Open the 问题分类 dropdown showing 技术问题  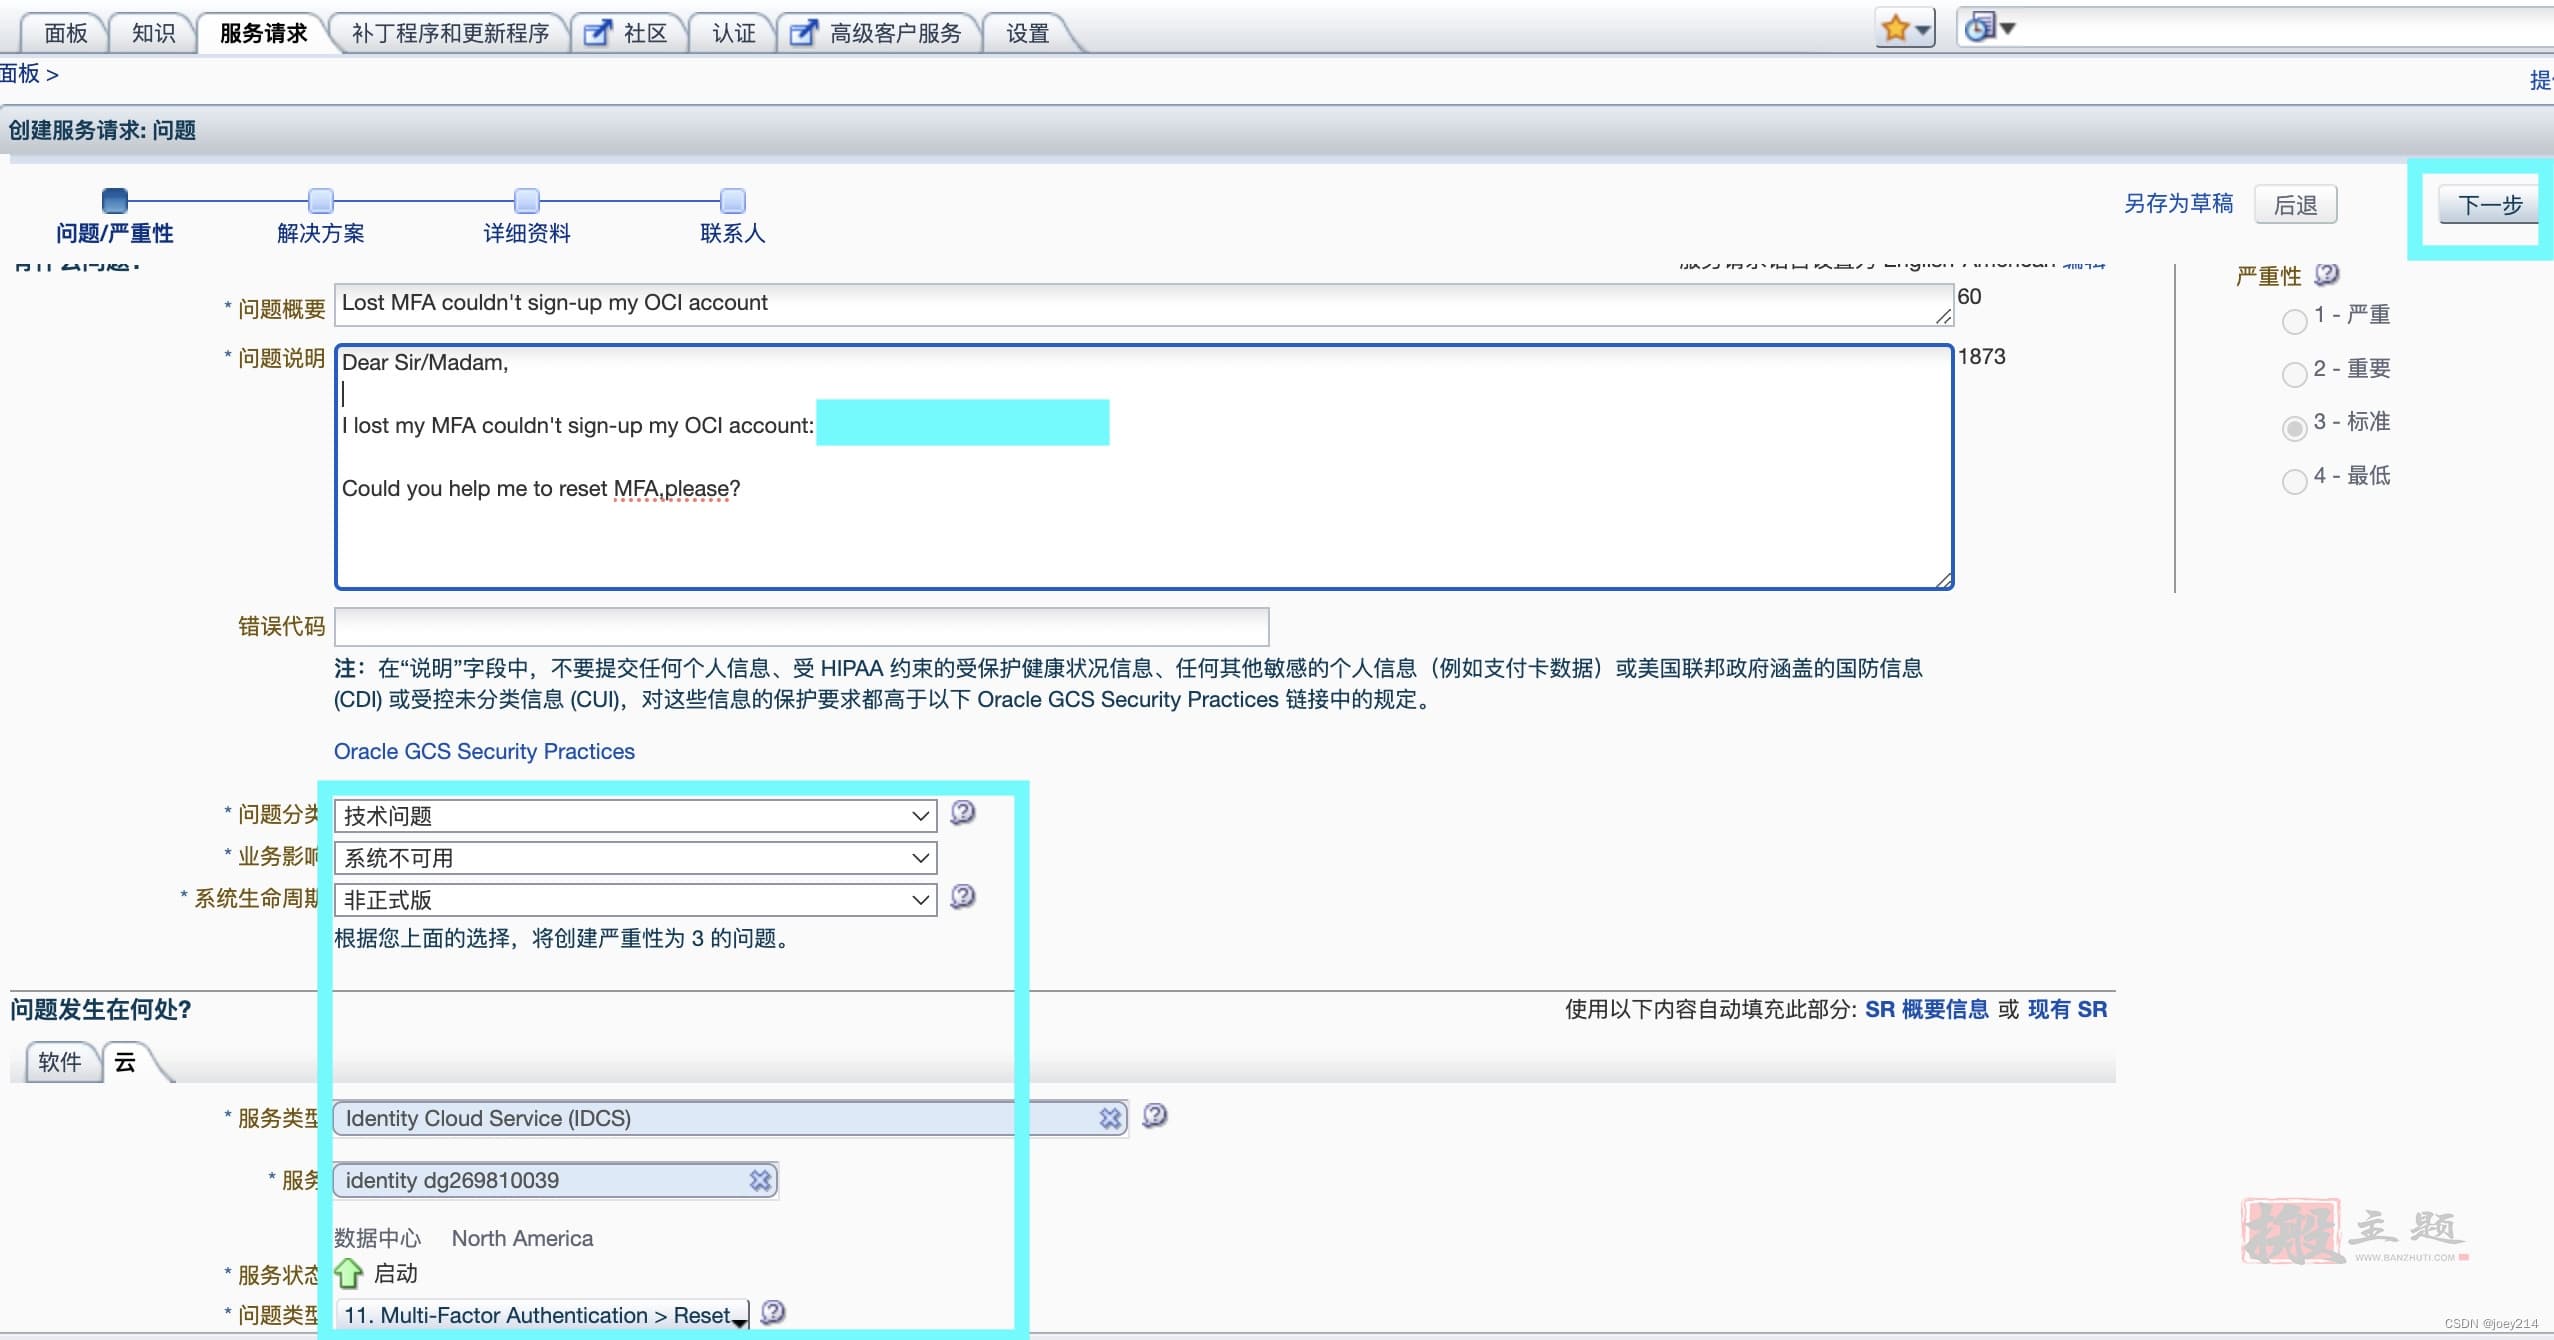coord(636,816)
